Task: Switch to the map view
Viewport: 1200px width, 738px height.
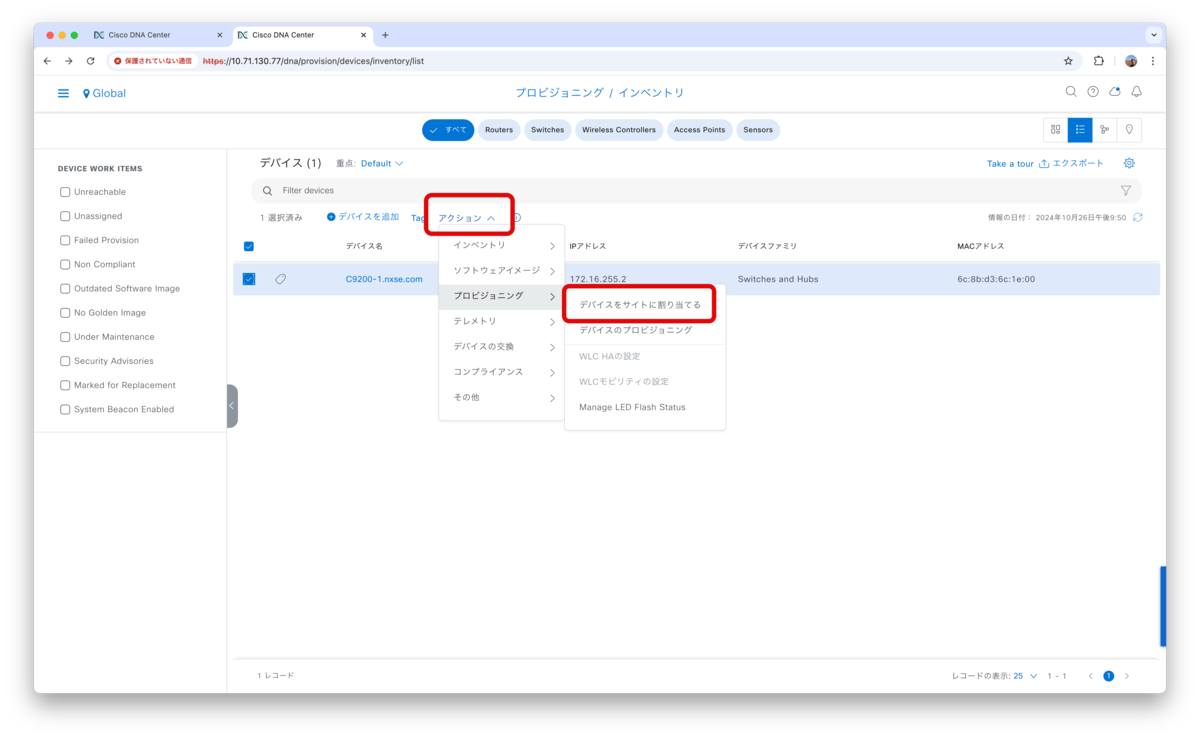Action: pos(1131,129)
